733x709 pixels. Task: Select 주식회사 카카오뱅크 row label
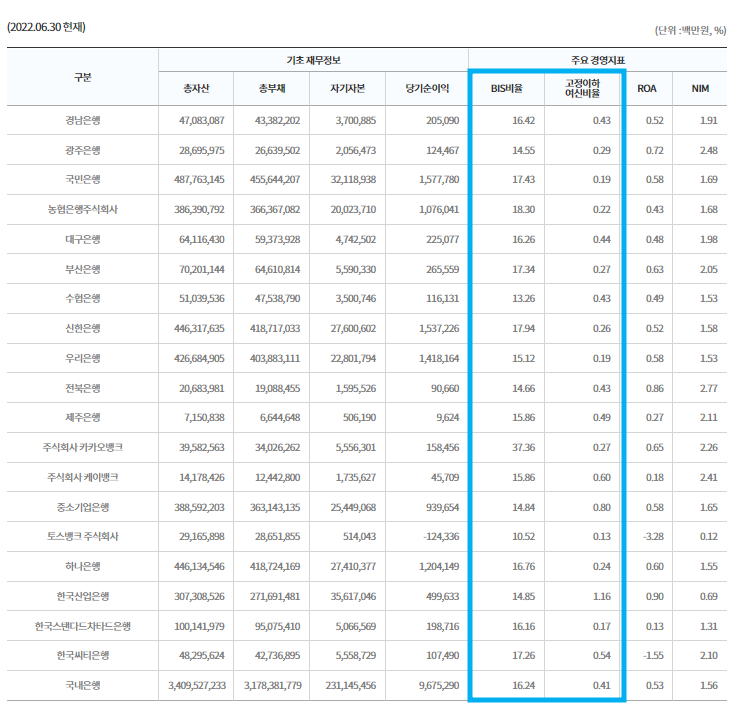[83, 447]
